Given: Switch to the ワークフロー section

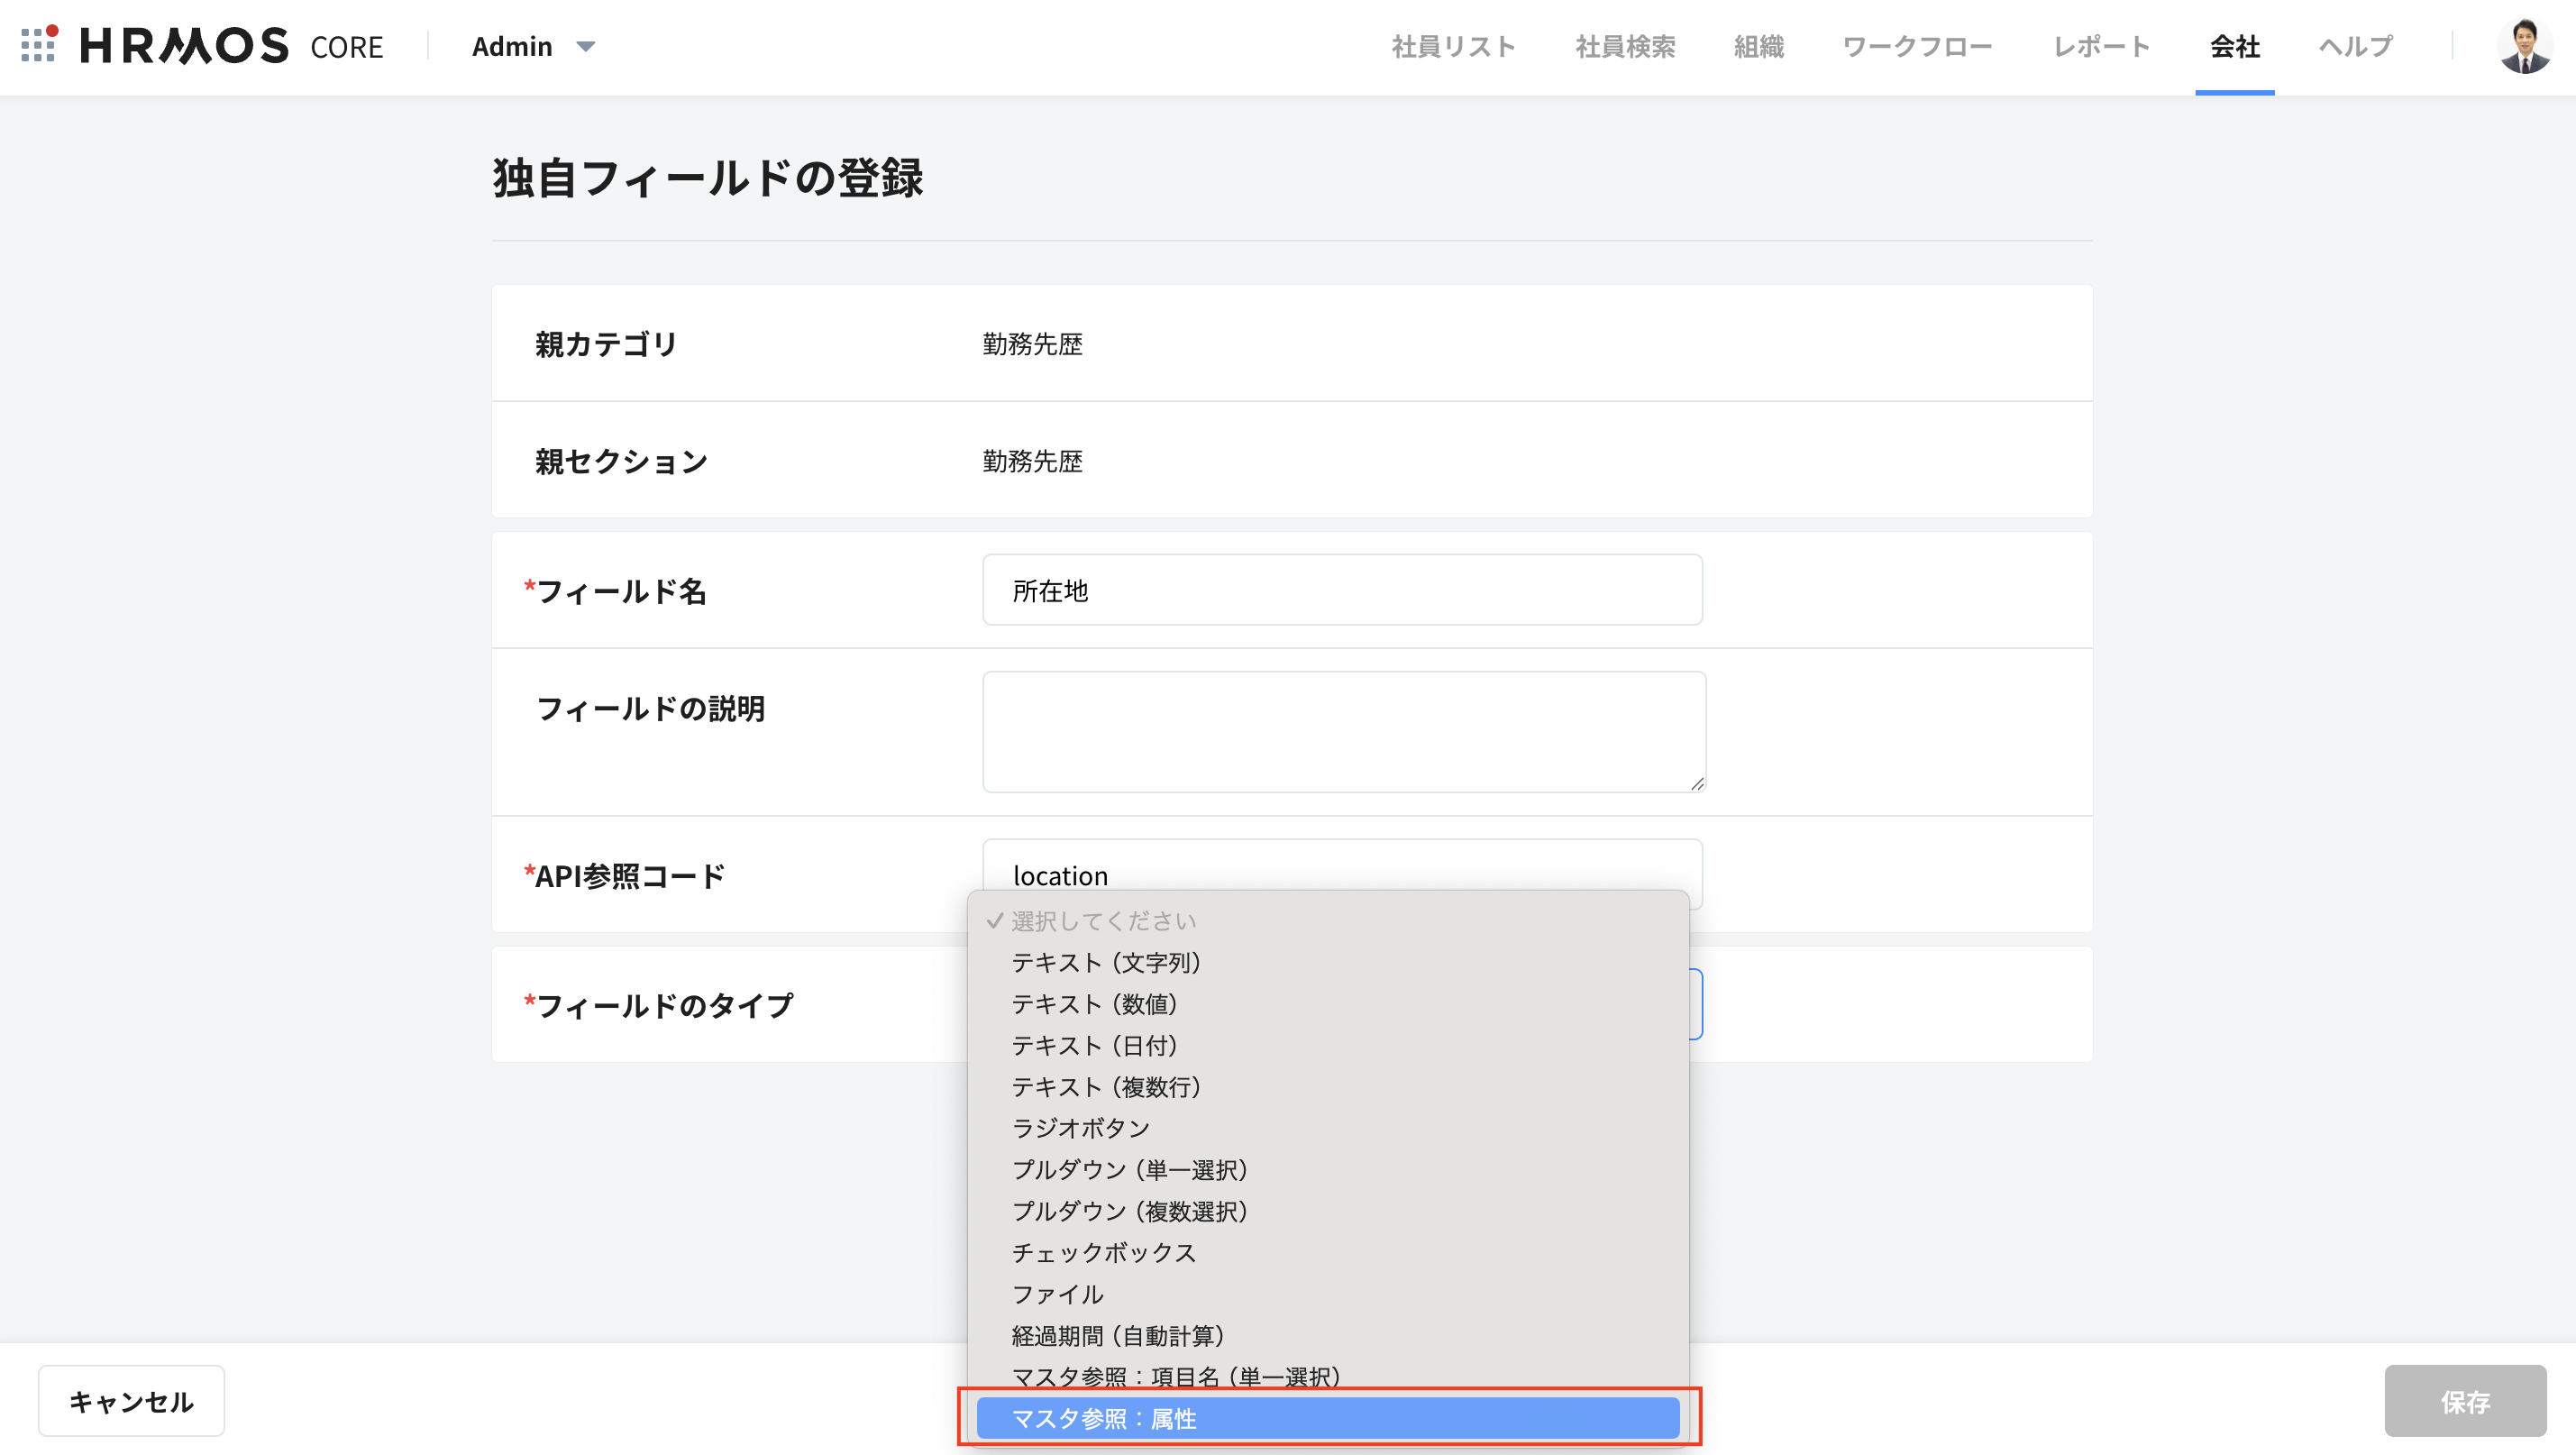Looking at the screenshot, I should [1917, 47].
